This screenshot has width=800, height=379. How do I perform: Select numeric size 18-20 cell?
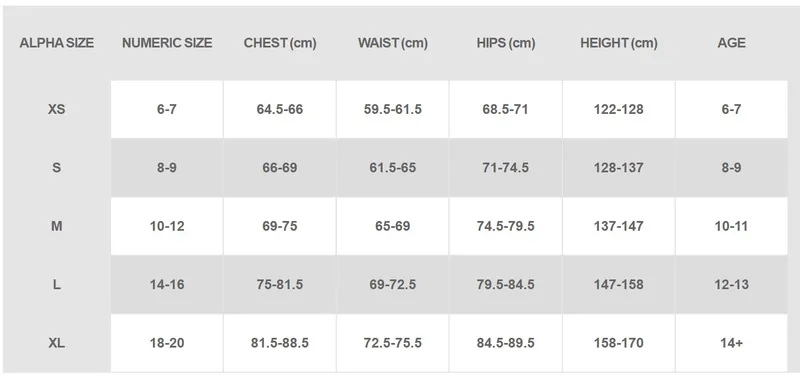[x=167, y=343]
